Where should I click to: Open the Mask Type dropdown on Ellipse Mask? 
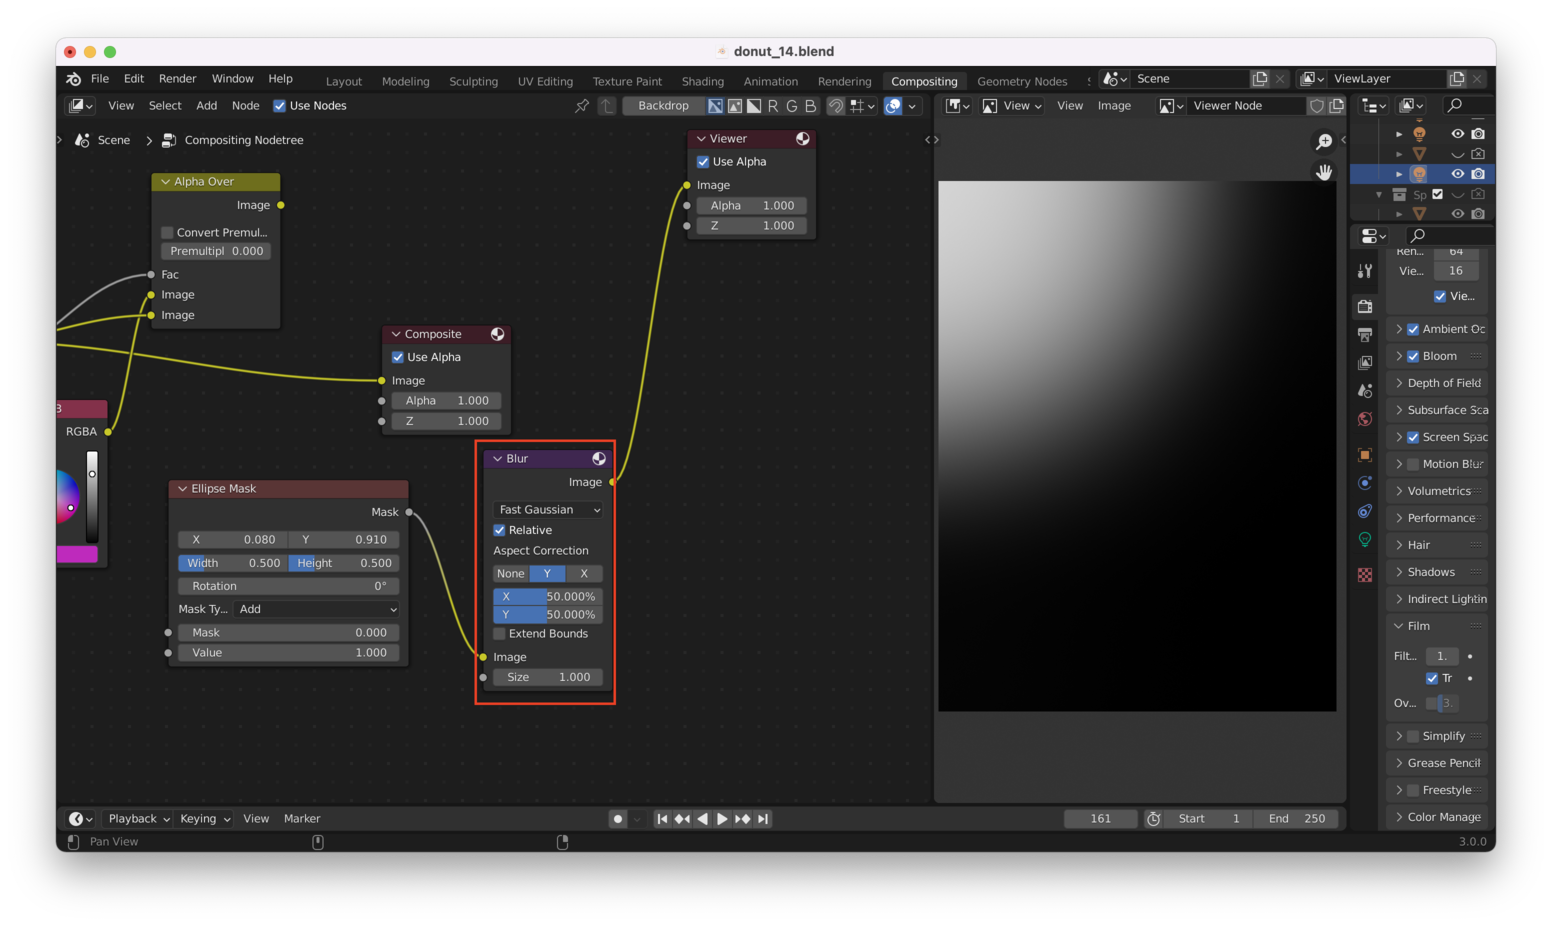coord(316,609)
